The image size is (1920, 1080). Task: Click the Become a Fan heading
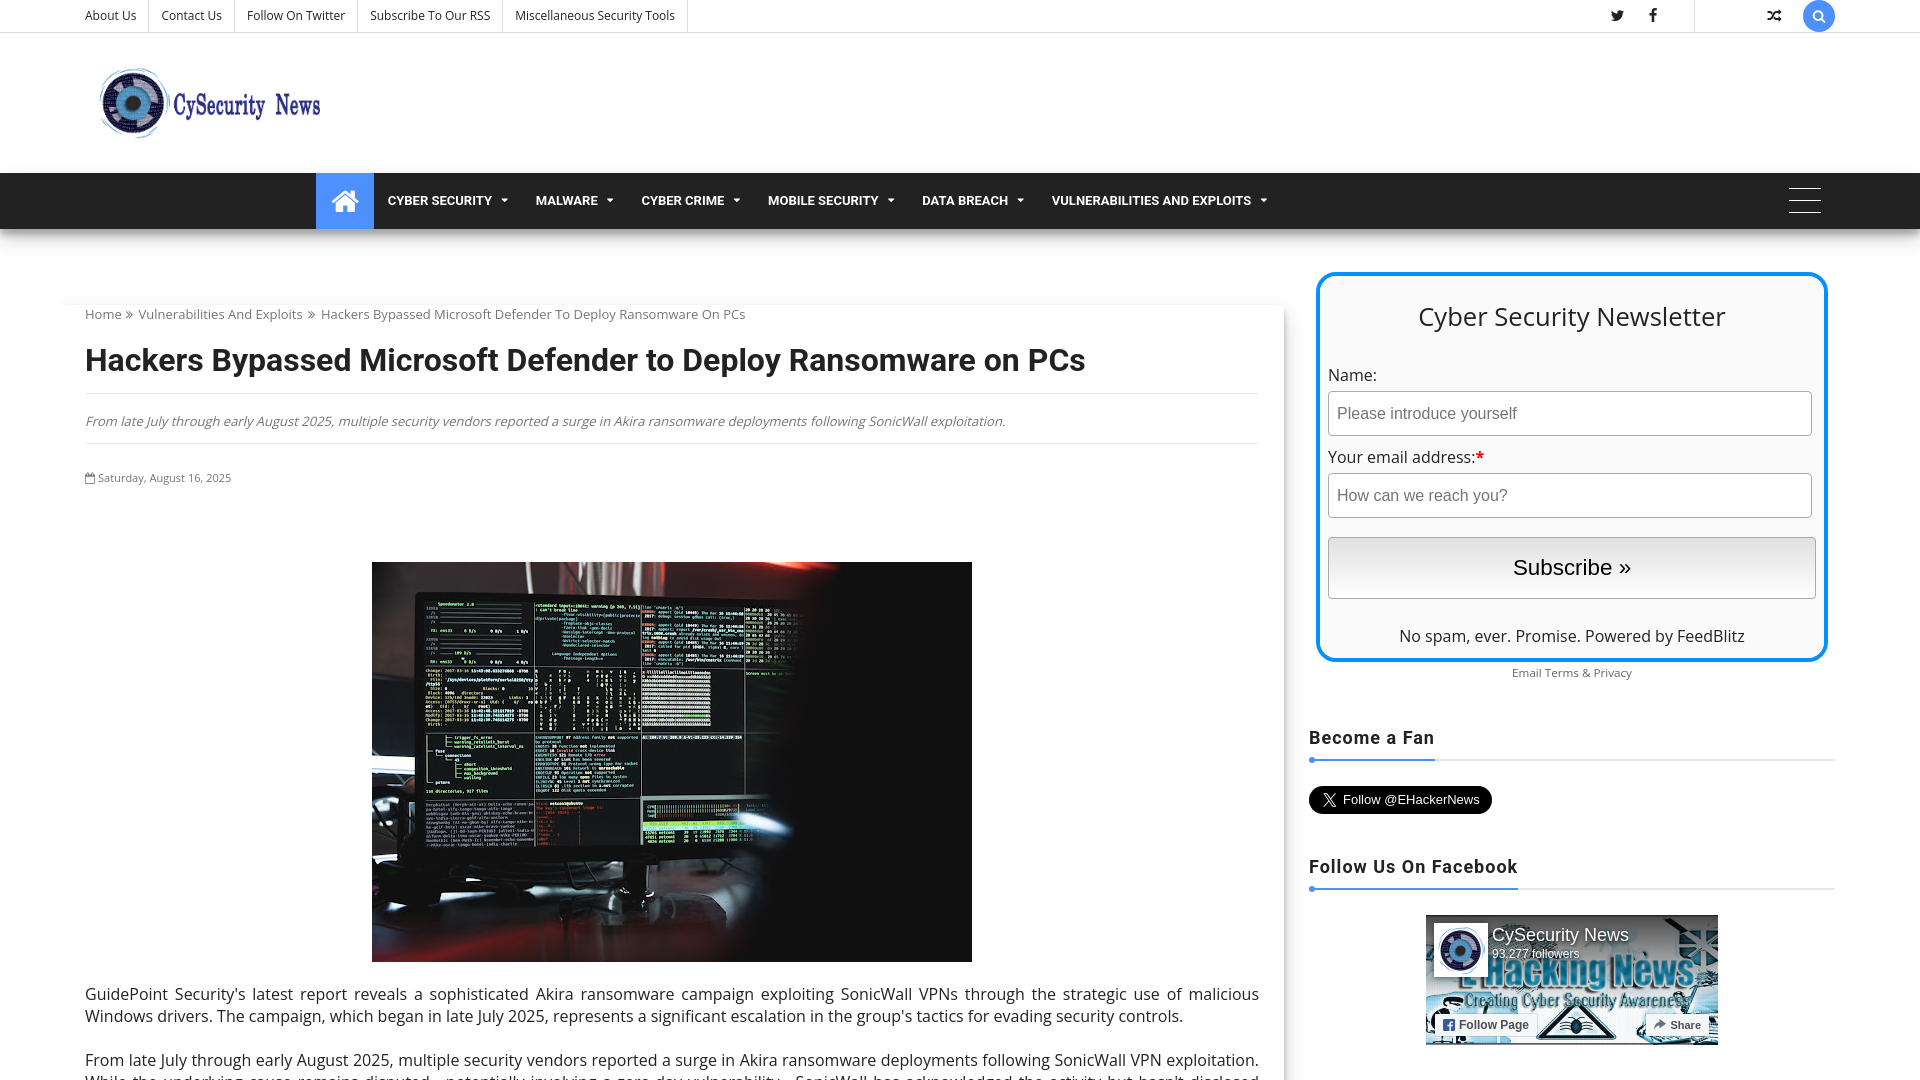(x=1371, y=738)
